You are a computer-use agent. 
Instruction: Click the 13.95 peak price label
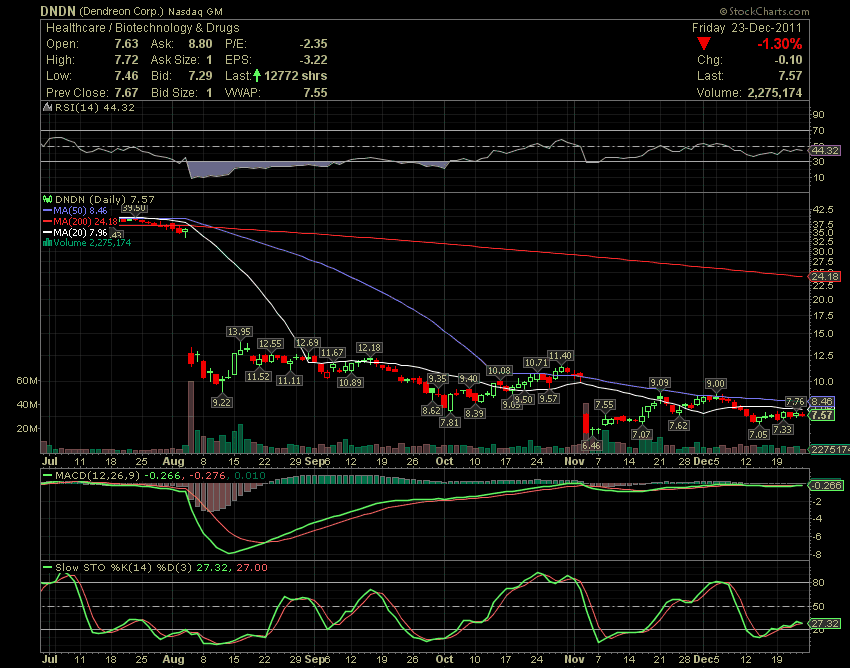pyautogui.click(x=239, y=332)
